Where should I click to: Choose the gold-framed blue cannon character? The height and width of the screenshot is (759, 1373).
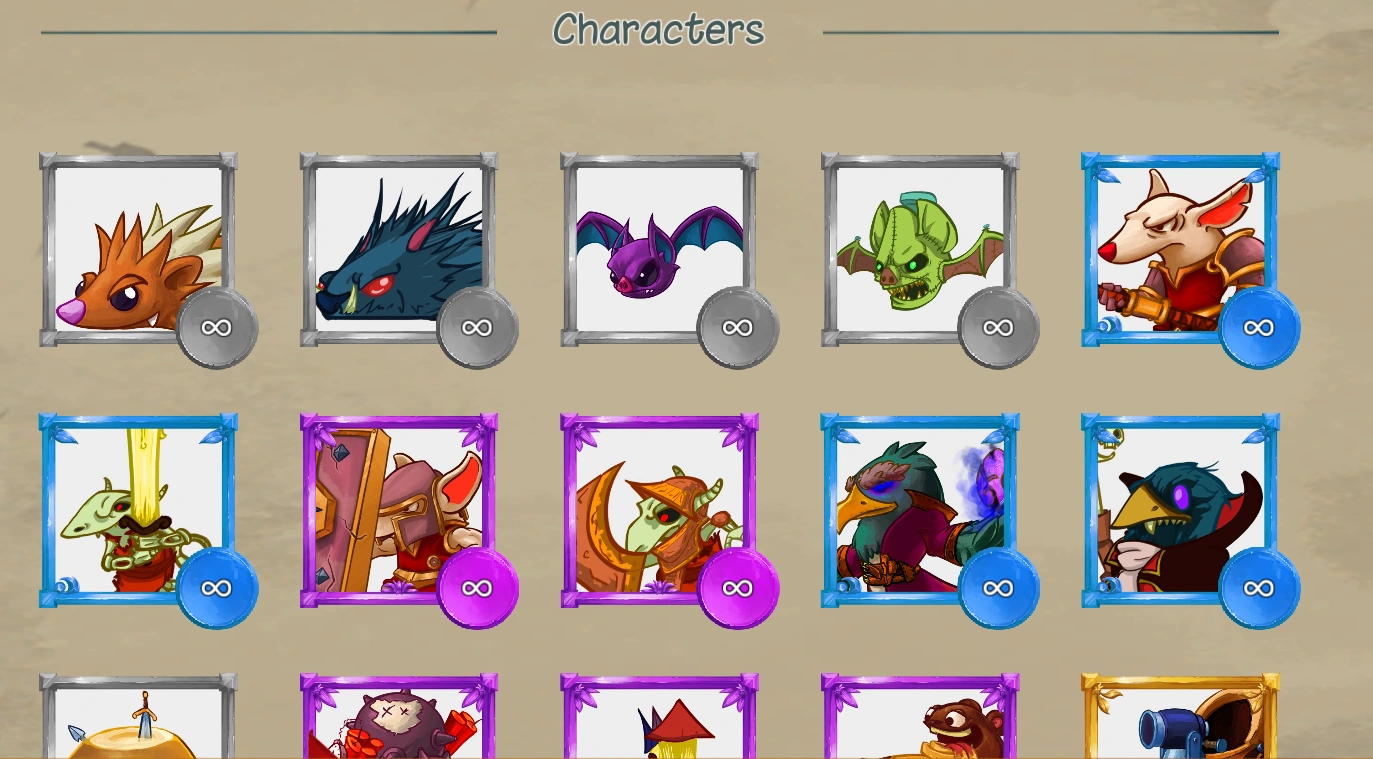[x=1180, y=716]
